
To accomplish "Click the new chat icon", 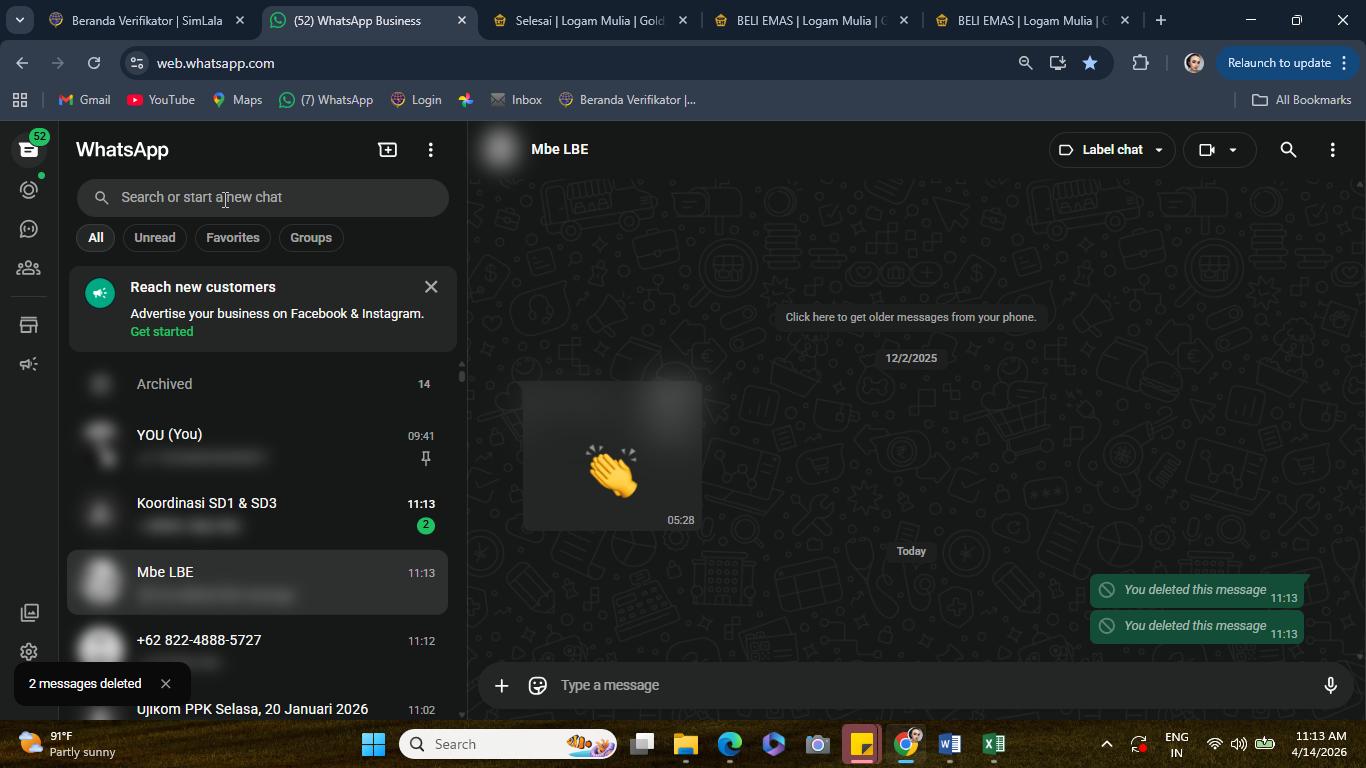I will pyautogui.click(x=387, y=150).
